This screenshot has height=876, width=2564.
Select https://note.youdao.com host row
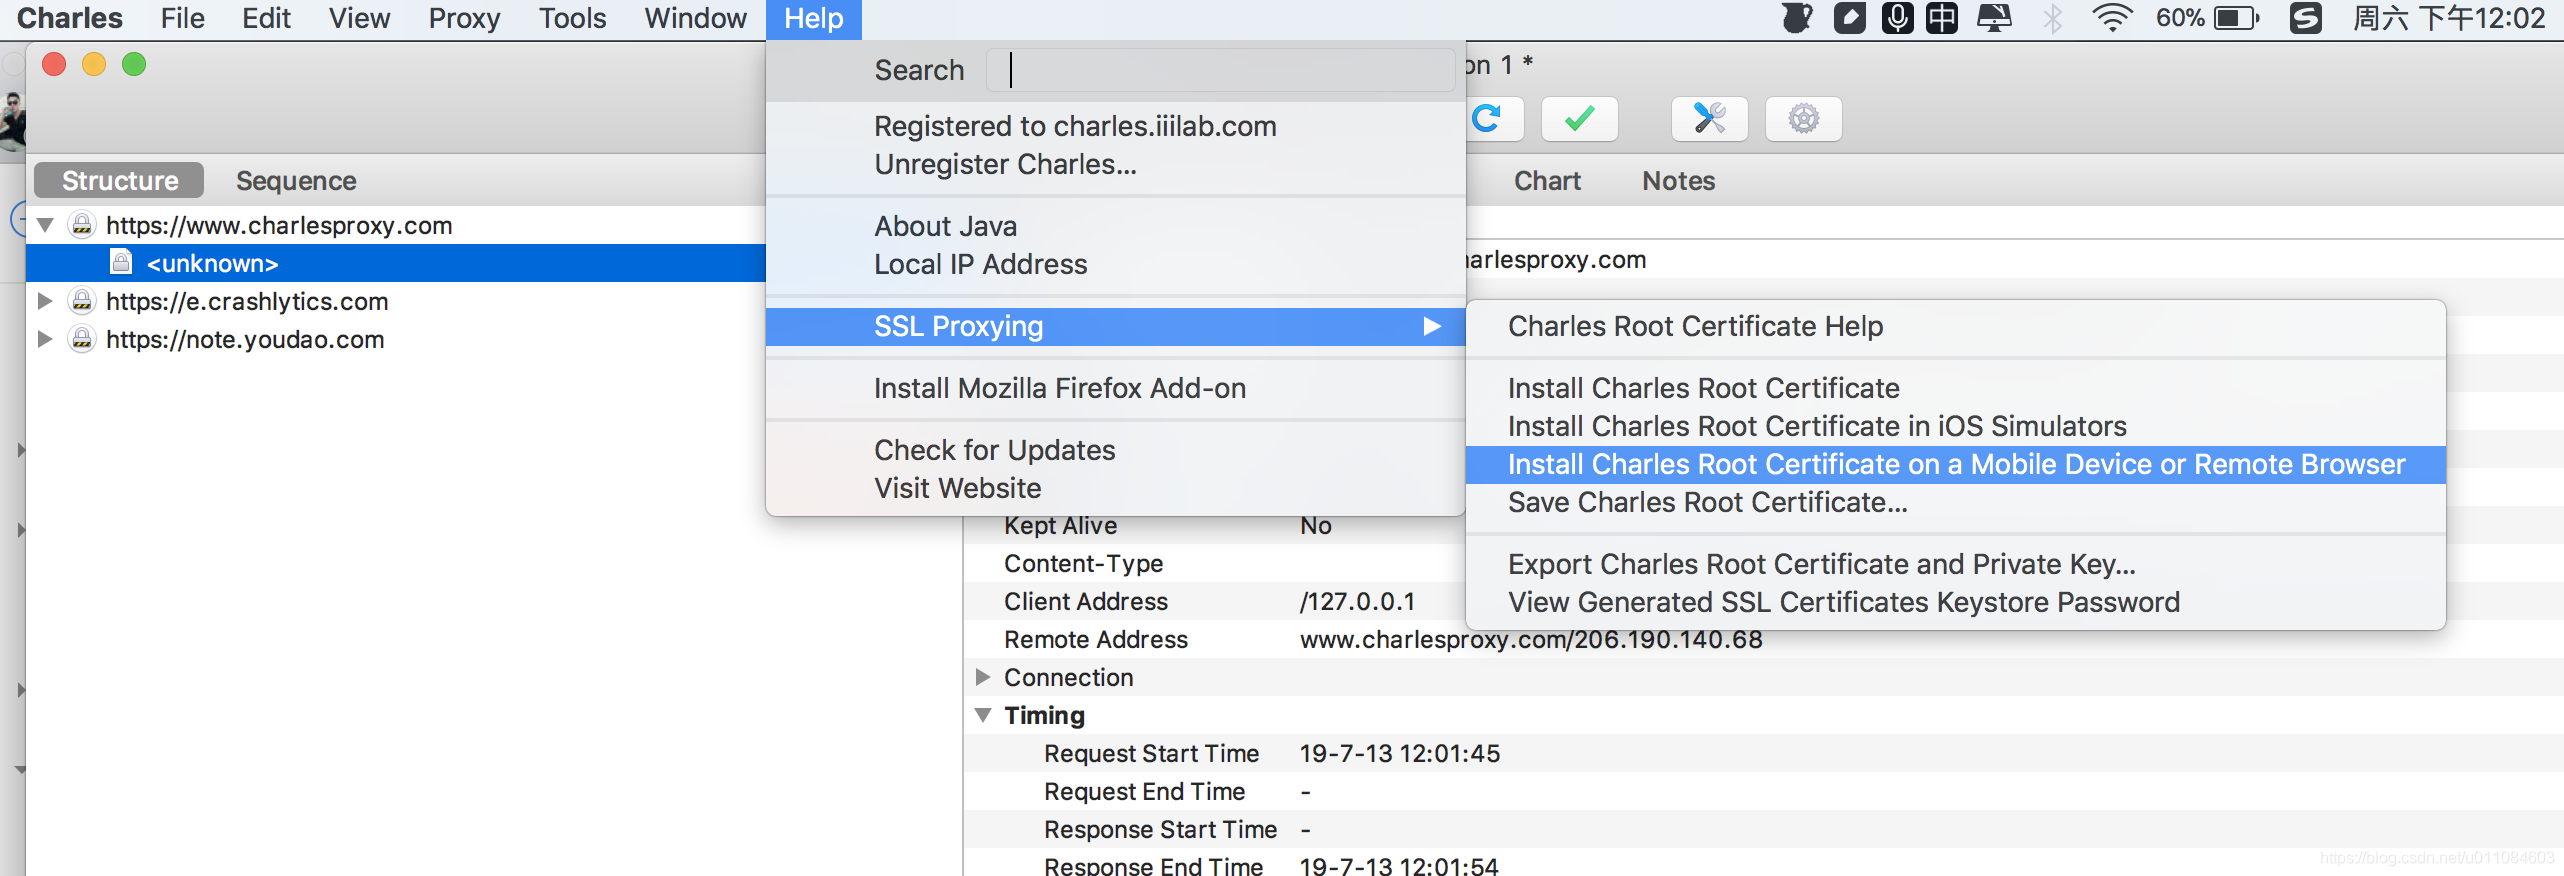point(396,339)
